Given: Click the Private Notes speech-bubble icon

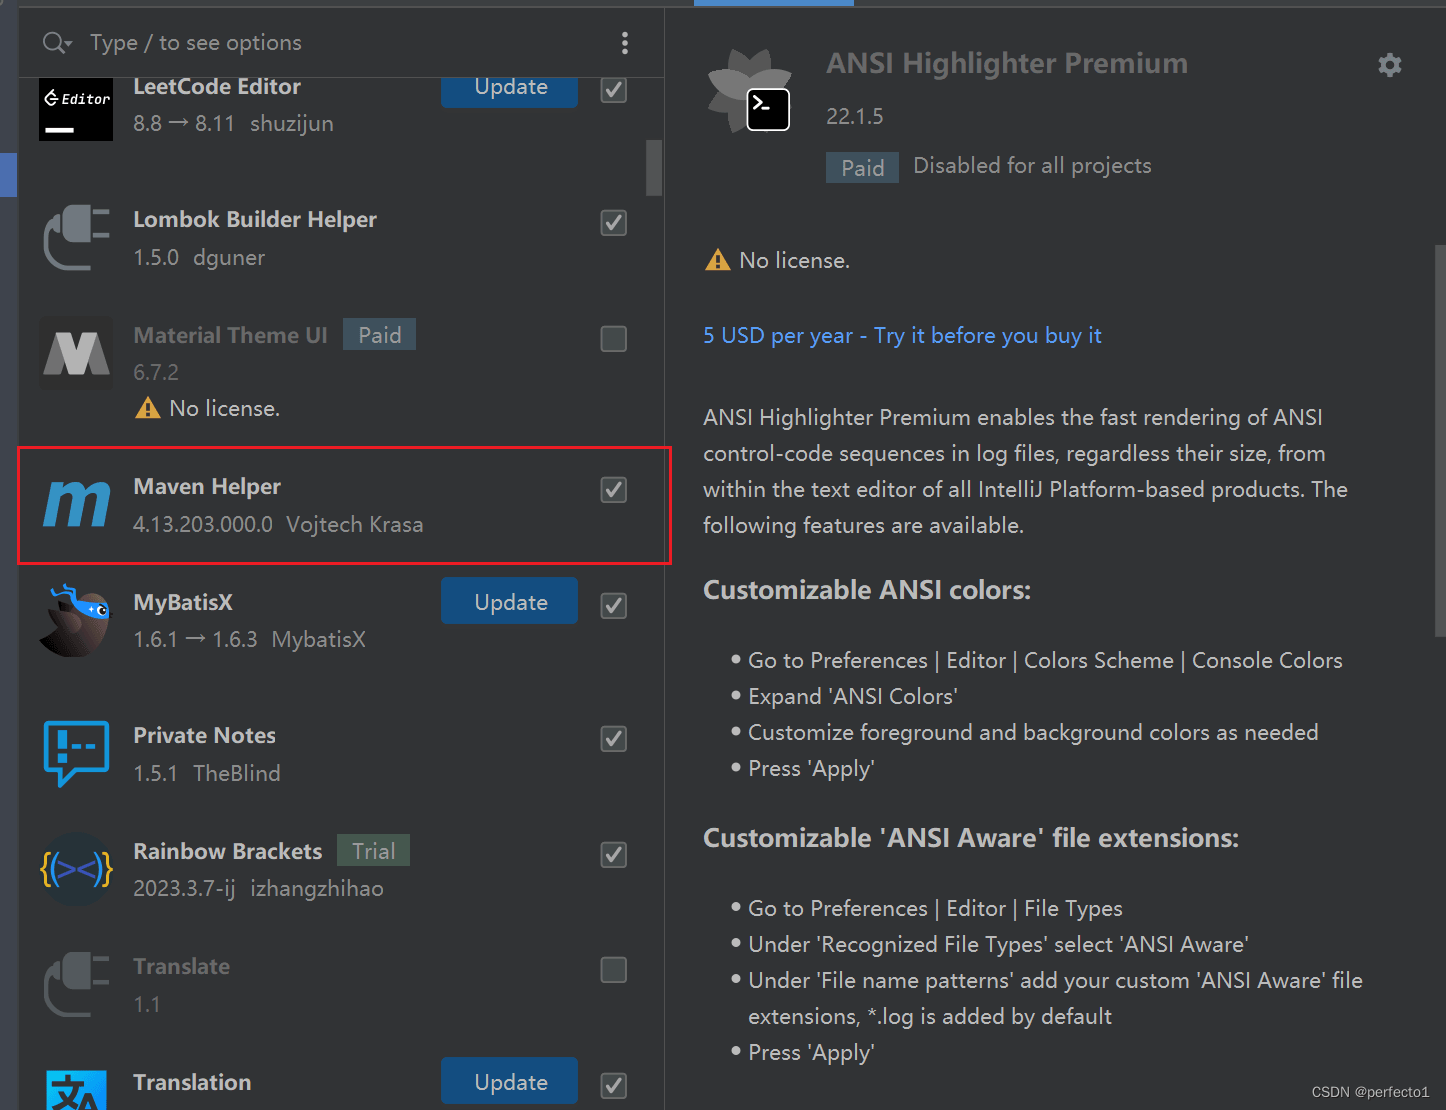Looking at the screenshot, I should point(76,753).
